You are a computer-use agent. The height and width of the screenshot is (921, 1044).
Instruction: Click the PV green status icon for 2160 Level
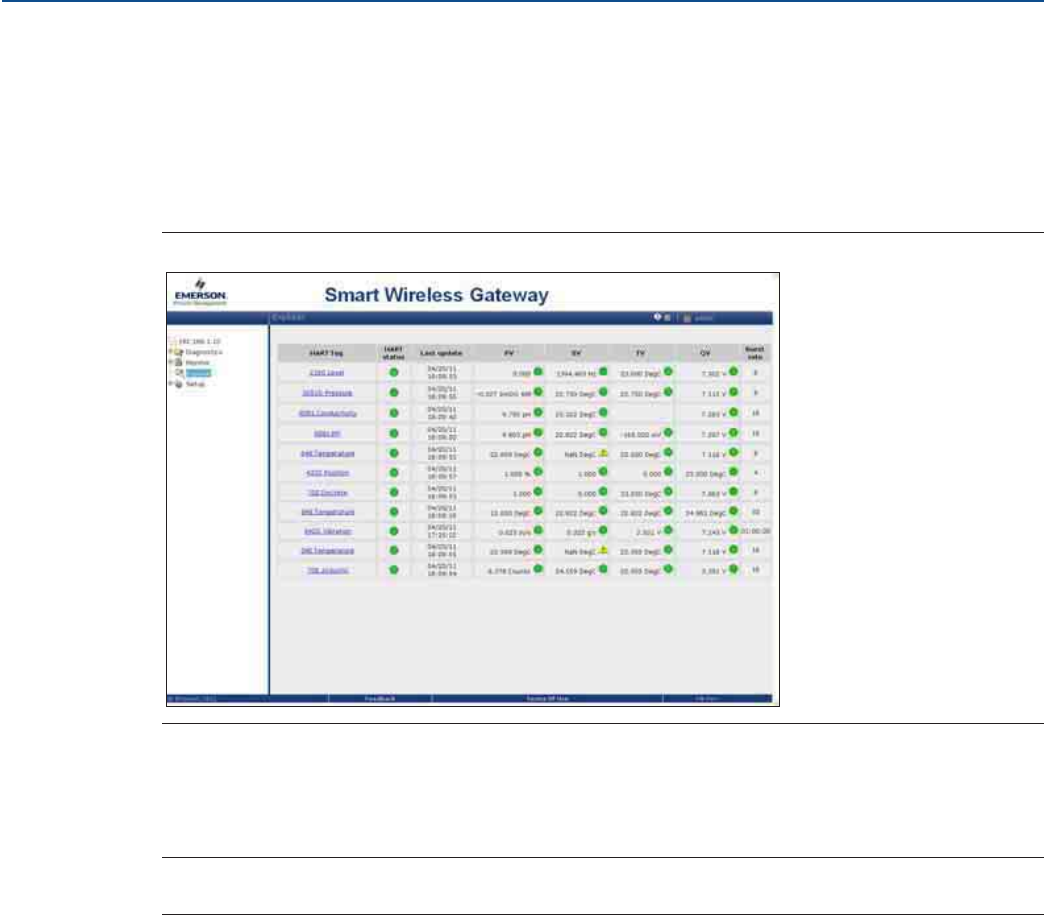pos(538,372)
